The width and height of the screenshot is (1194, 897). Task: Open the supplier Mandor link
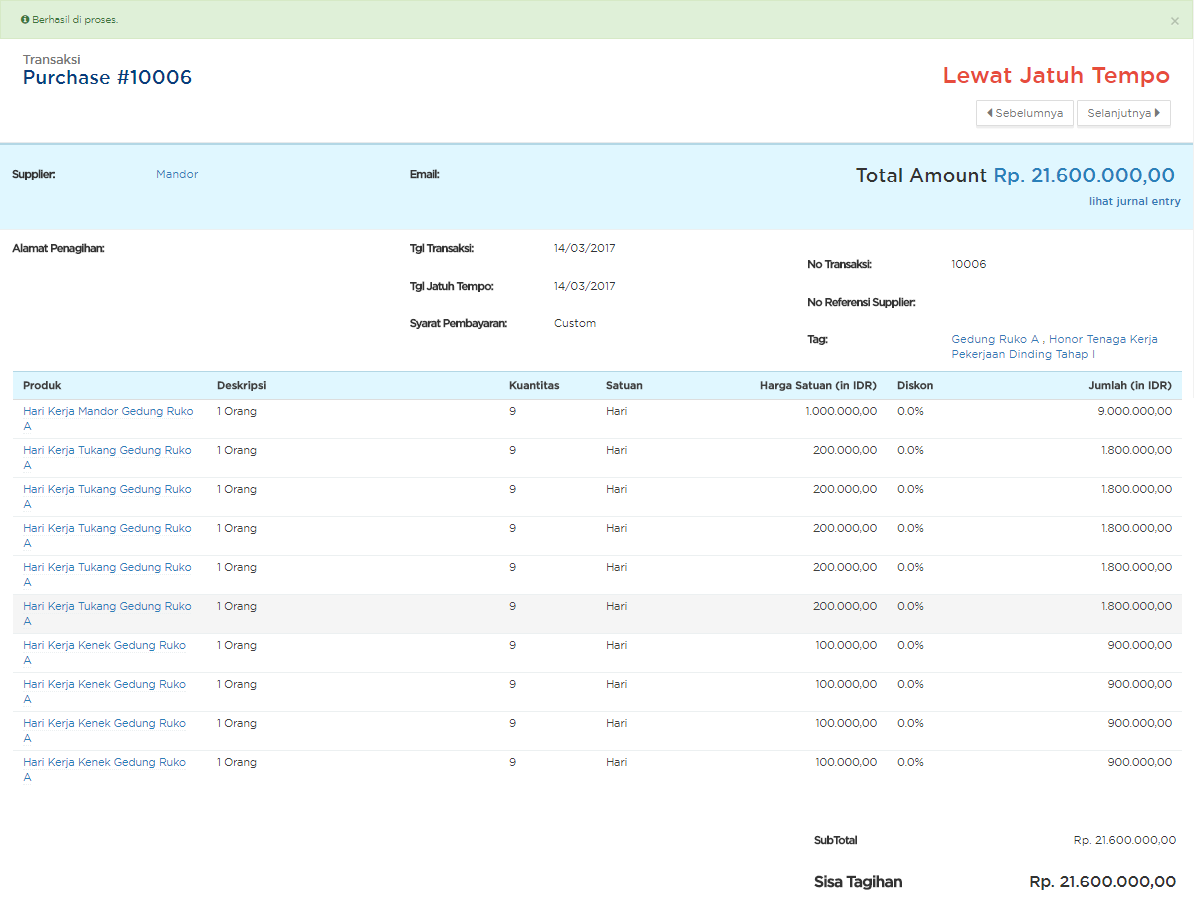[177, 174]
